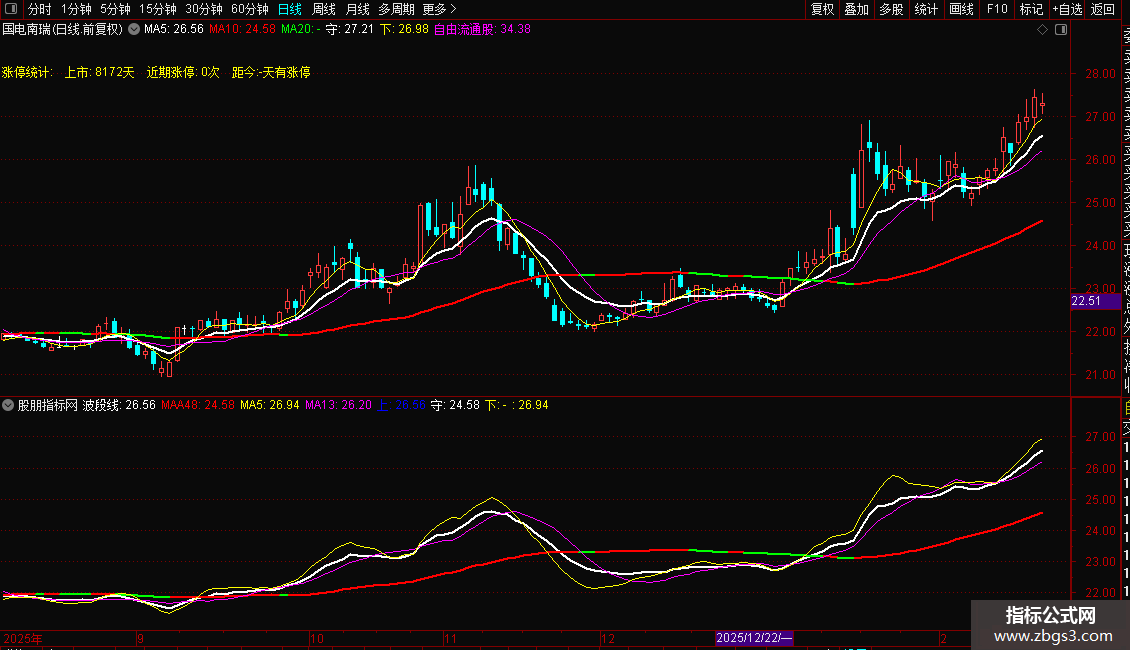Viewport: 1130px width, 650px height.
Task: Click the 28.00 price level on main axis
Action: (1100, 74)
